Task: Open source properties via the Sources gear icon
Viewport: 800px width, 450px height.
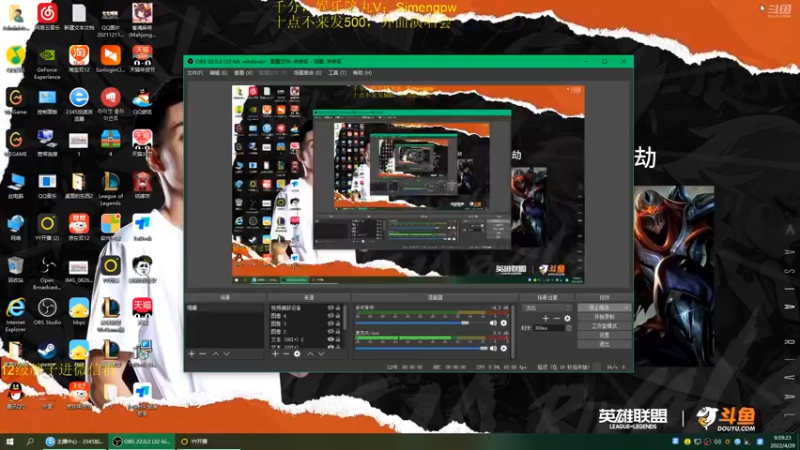Action: click(x=297, y=354)
